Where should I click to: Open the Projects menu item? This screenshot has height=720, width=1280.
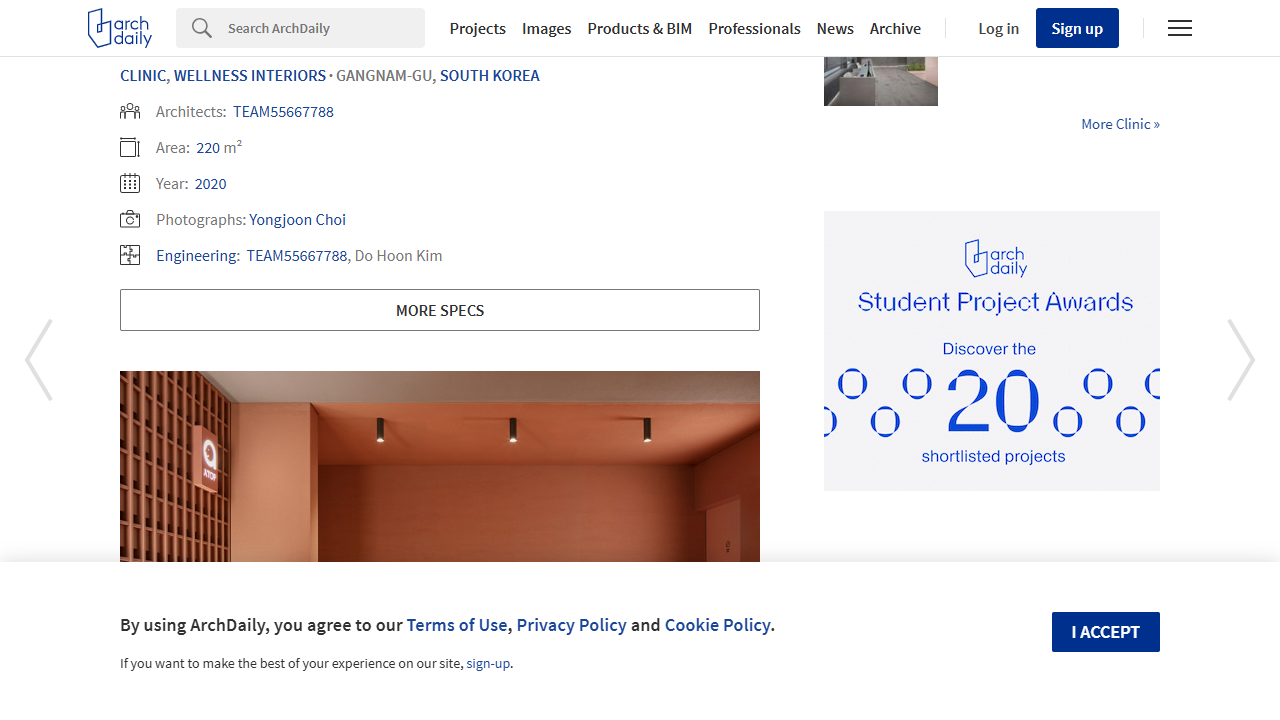pyautogui.click(x=477, y=28)
